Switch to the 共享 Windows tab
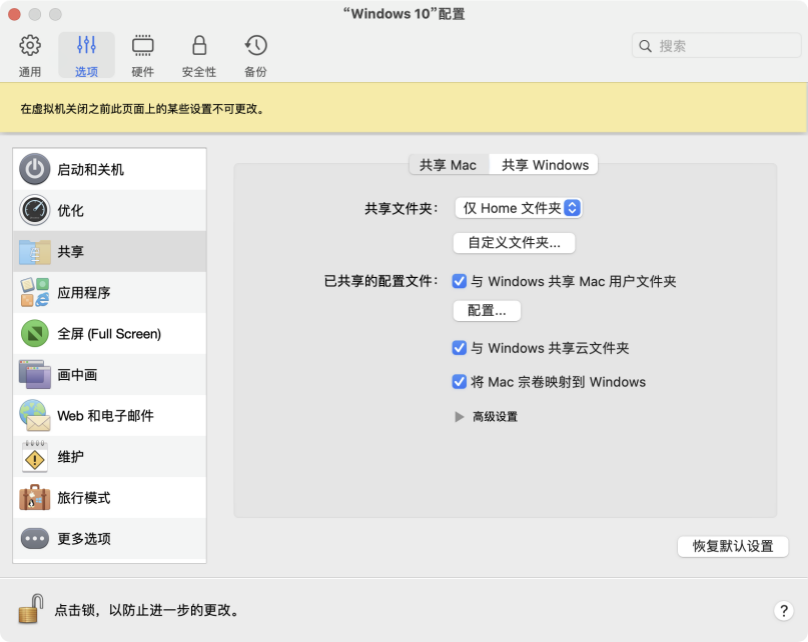 pos(545,165)
